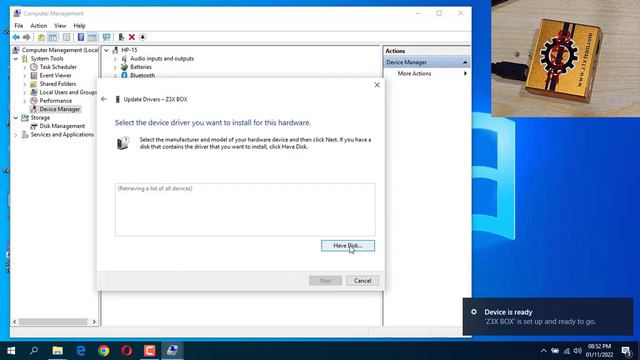Viewport: 640px width, 360px height.
Task: Expand Audio inputs and outputs category
Action: tap(115, 59)
